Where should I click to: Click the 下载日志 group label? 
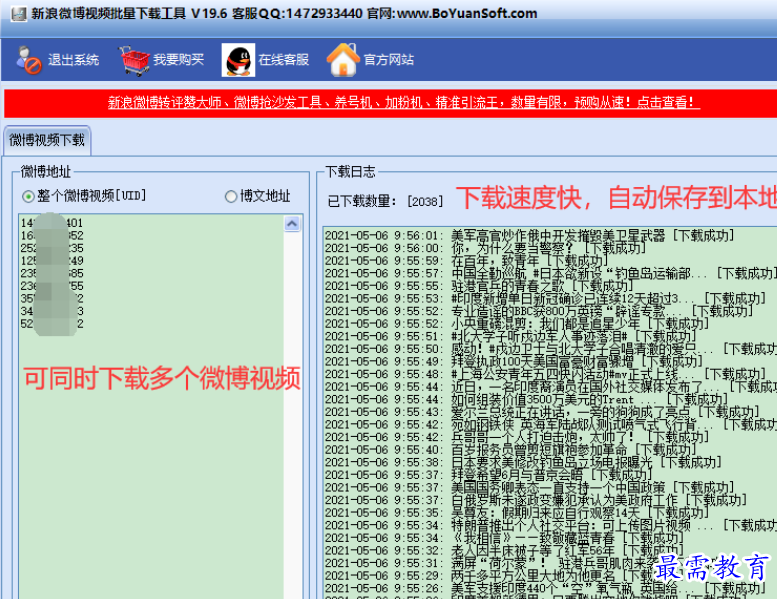[x=350, y=172]
